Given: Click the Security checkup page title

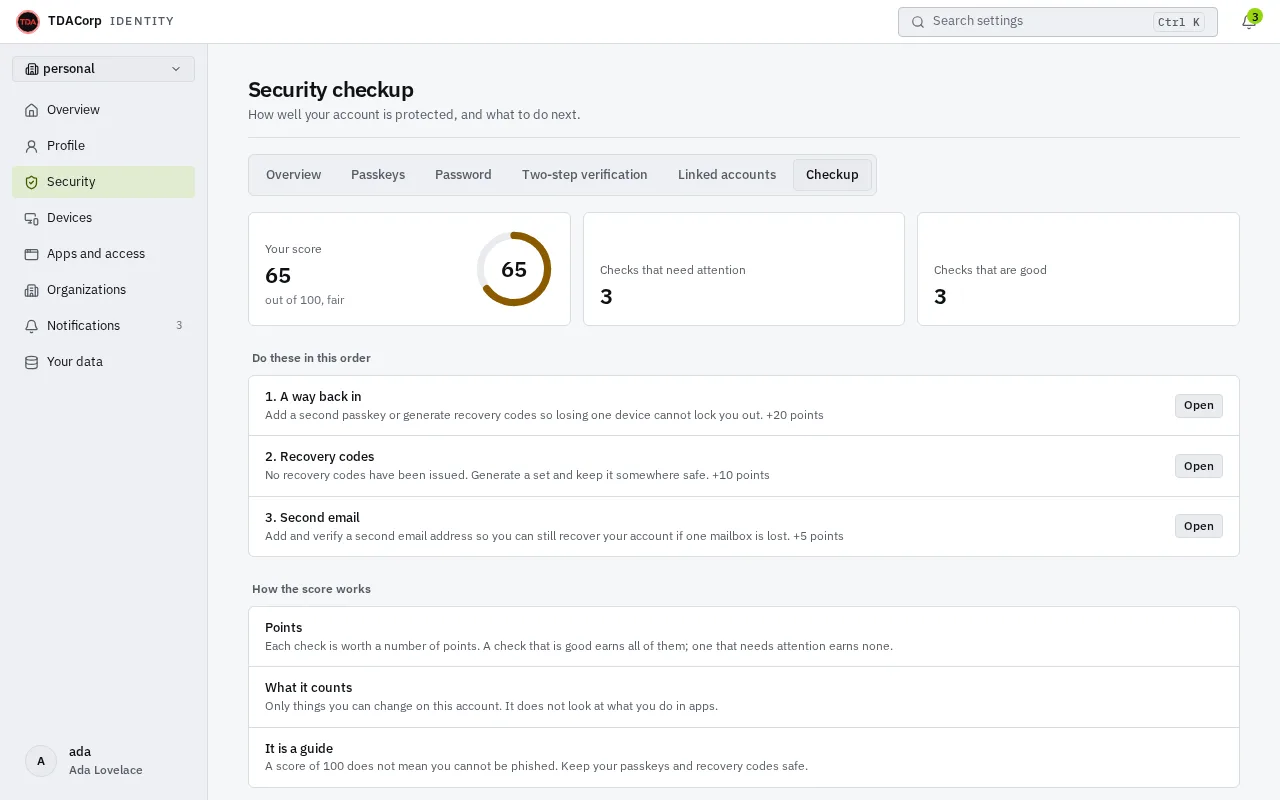Looking at the screenshot, I should pyautogui.click(x=331, y=90).
